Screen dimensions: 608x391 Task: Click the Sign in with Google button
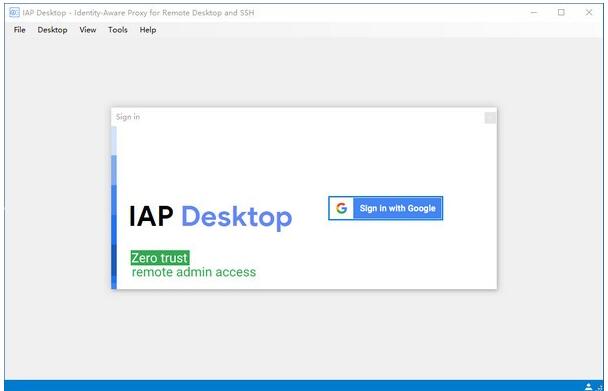tap(385, 208)
